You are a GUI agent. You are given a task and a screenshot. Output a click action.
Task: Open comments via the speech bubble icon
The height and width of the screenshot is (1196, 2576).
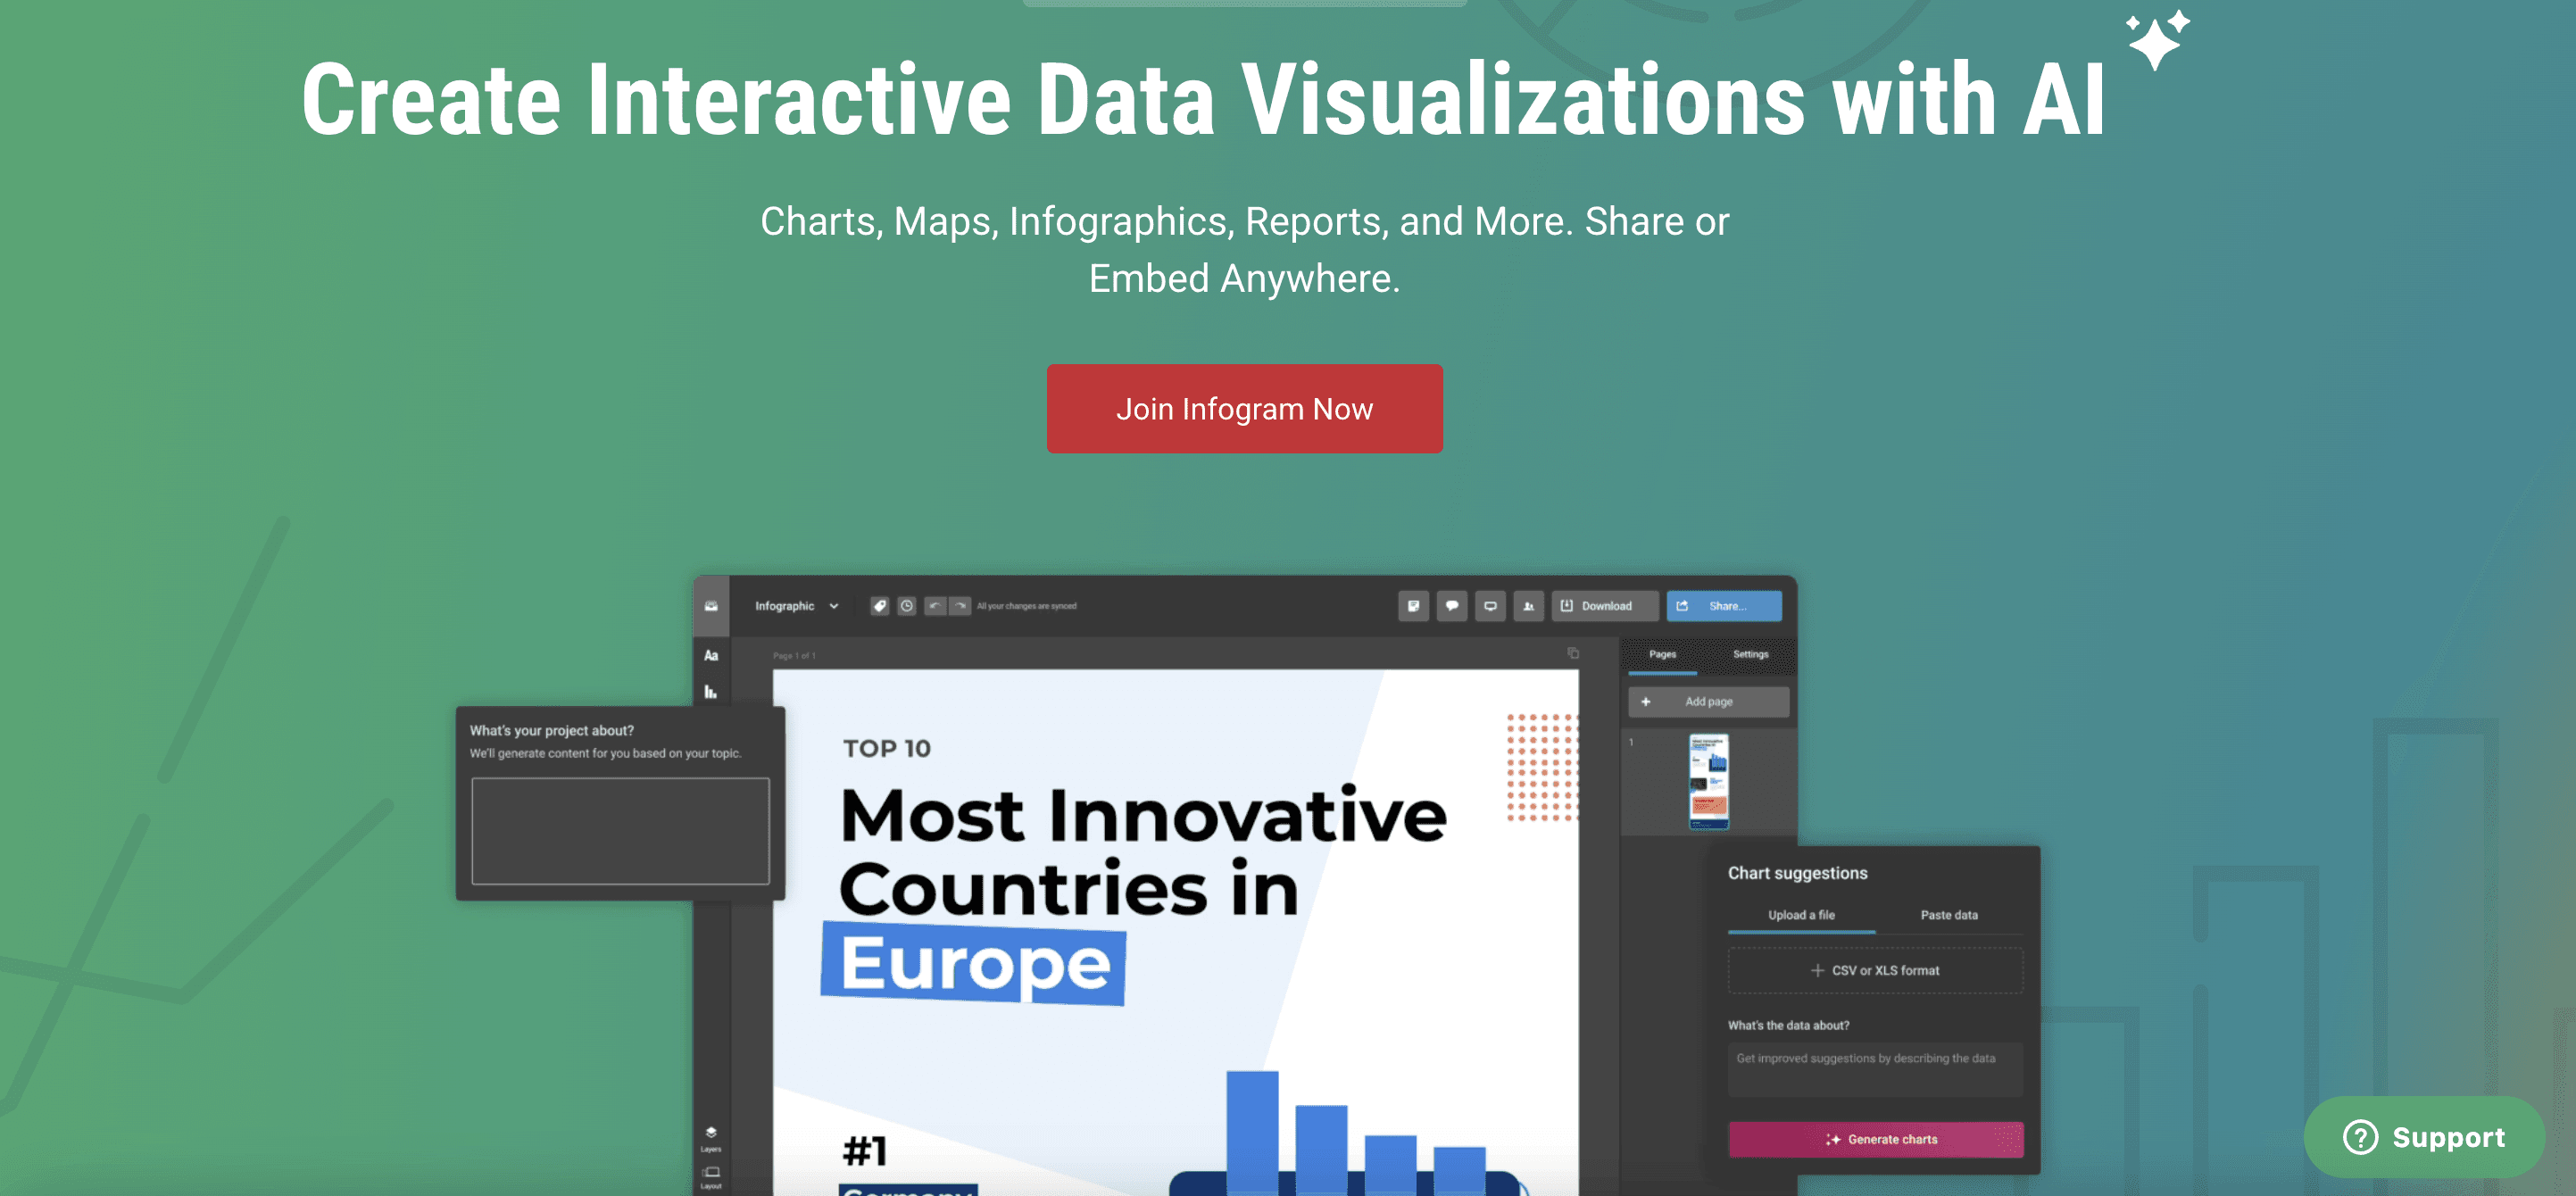(1452, 606)
